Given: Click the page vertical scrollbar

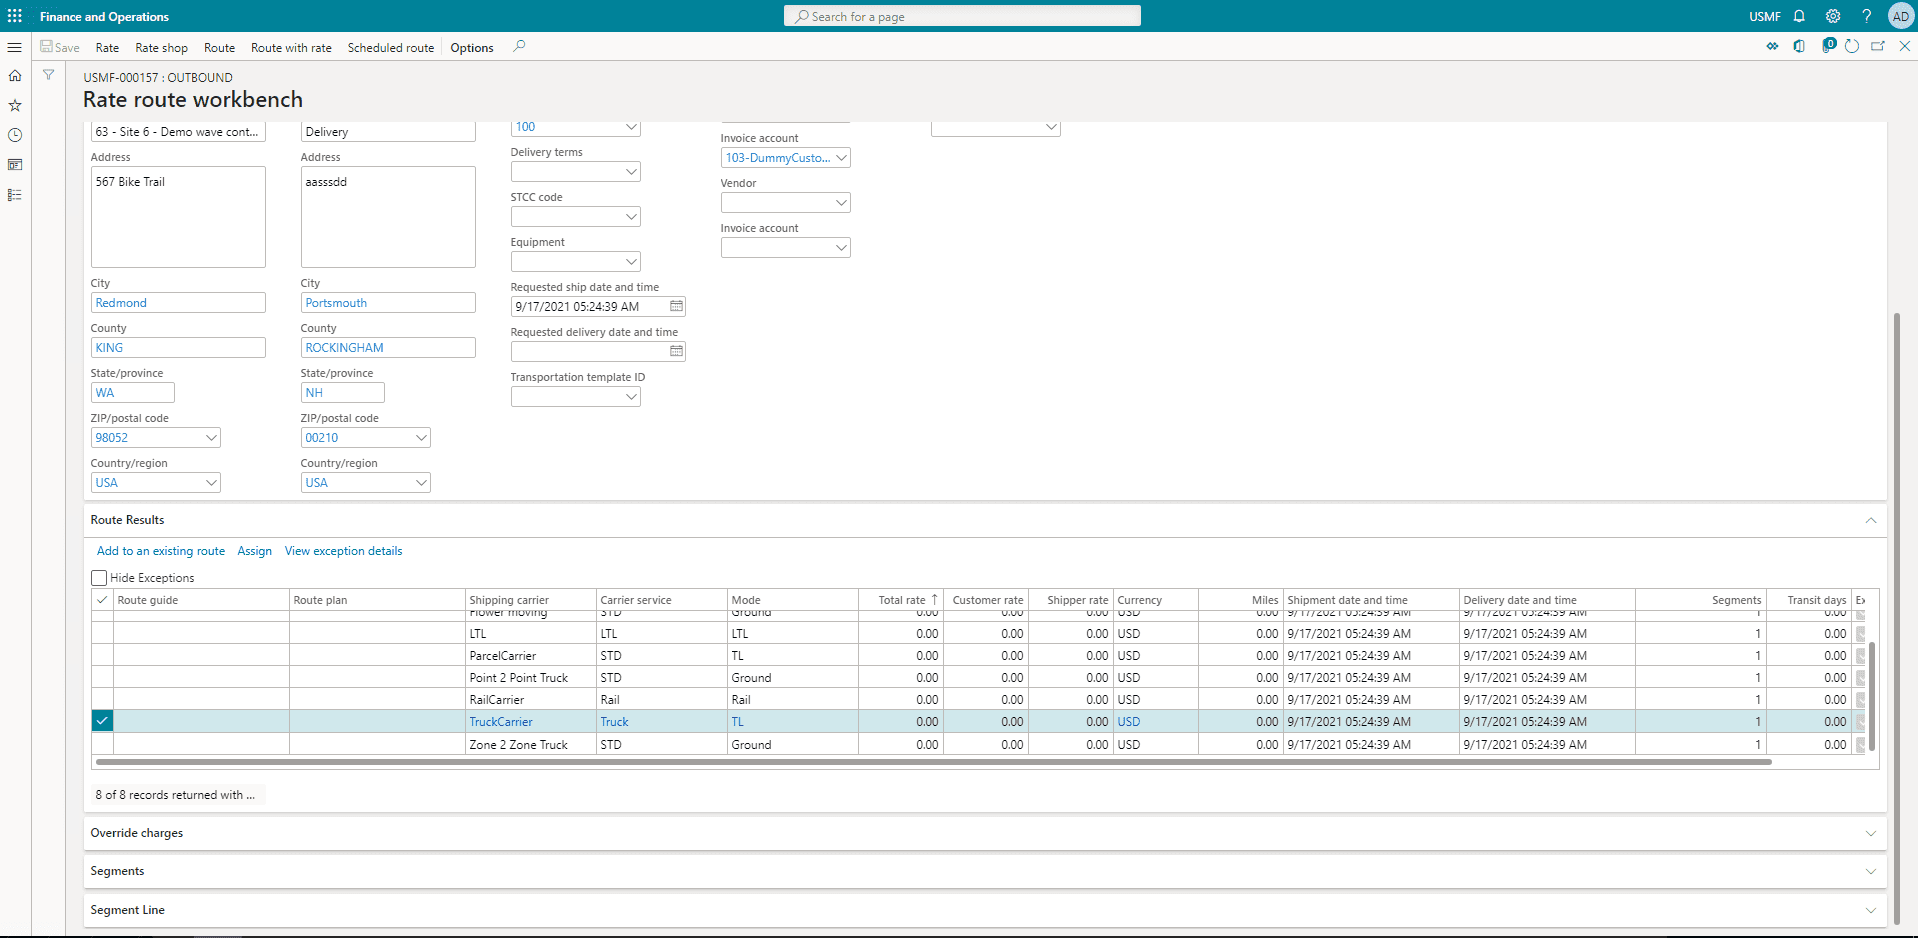Looking at the screenshot, I should (x=1896, y=617).
